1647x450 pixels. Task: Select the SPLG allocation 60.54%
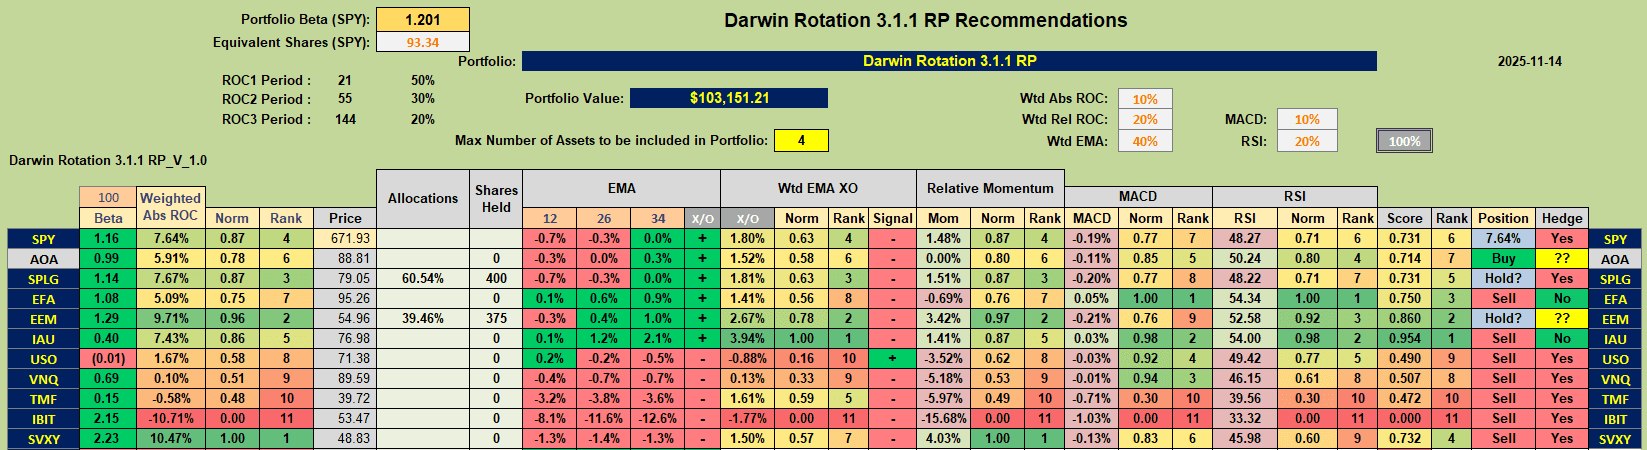[x=423, y=279]
